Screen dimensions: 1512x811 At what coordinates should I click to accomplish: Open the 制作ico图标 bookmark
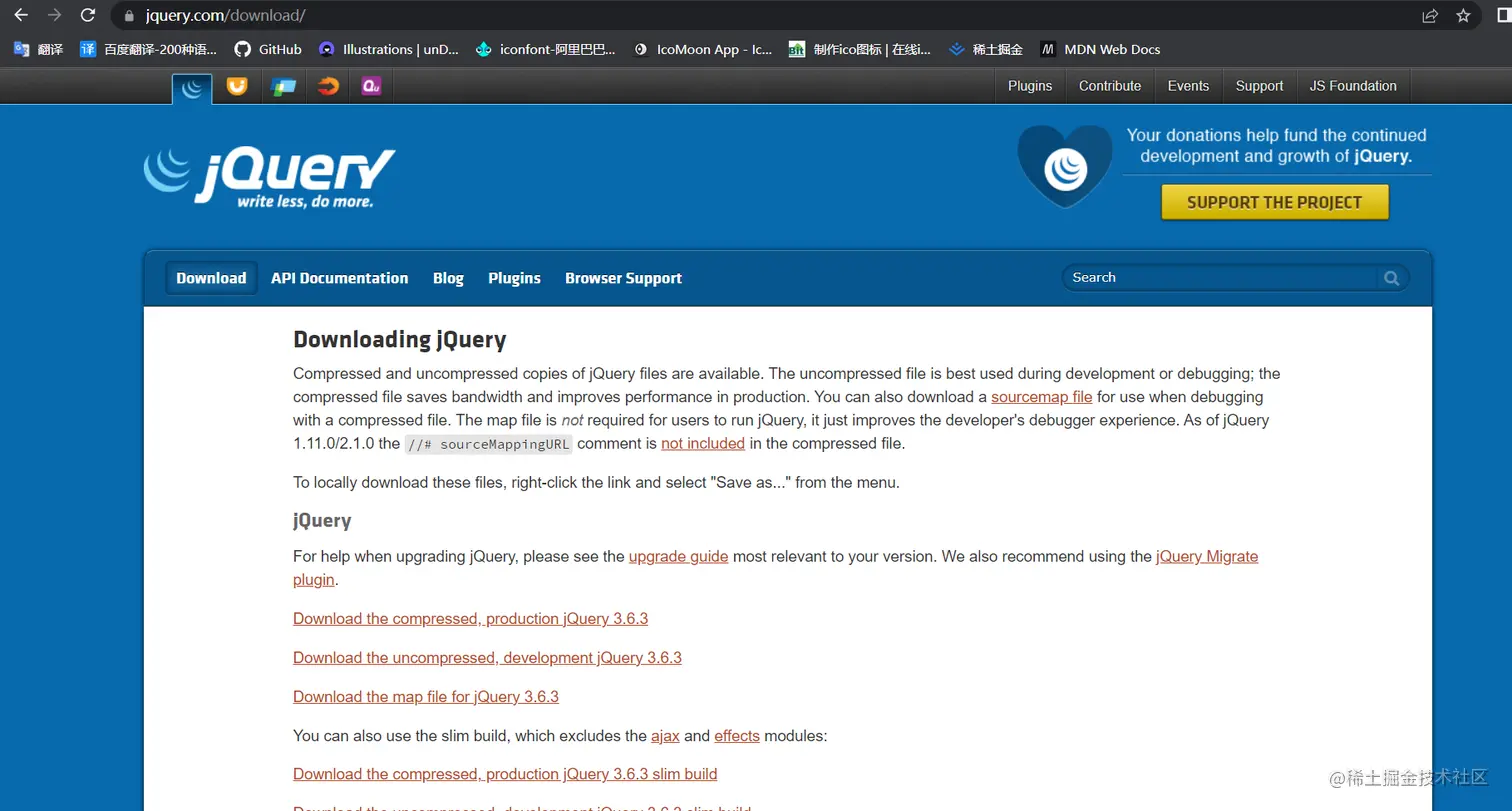(x=860, y=49)
